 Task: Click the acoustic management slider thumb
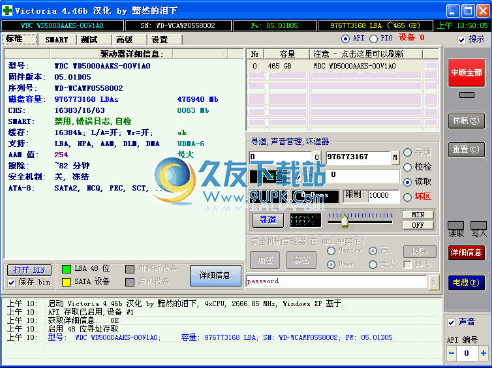[x=345, y=221]
